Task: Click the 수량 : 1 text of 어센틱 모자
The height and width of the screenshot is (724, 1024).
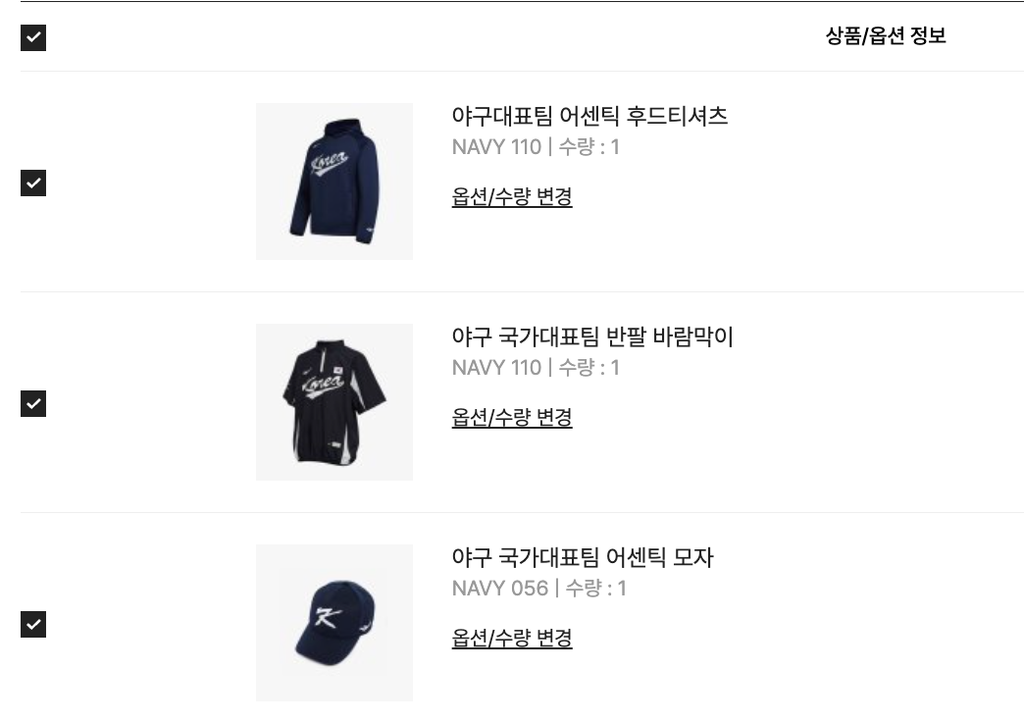Action: pos(596,588)
